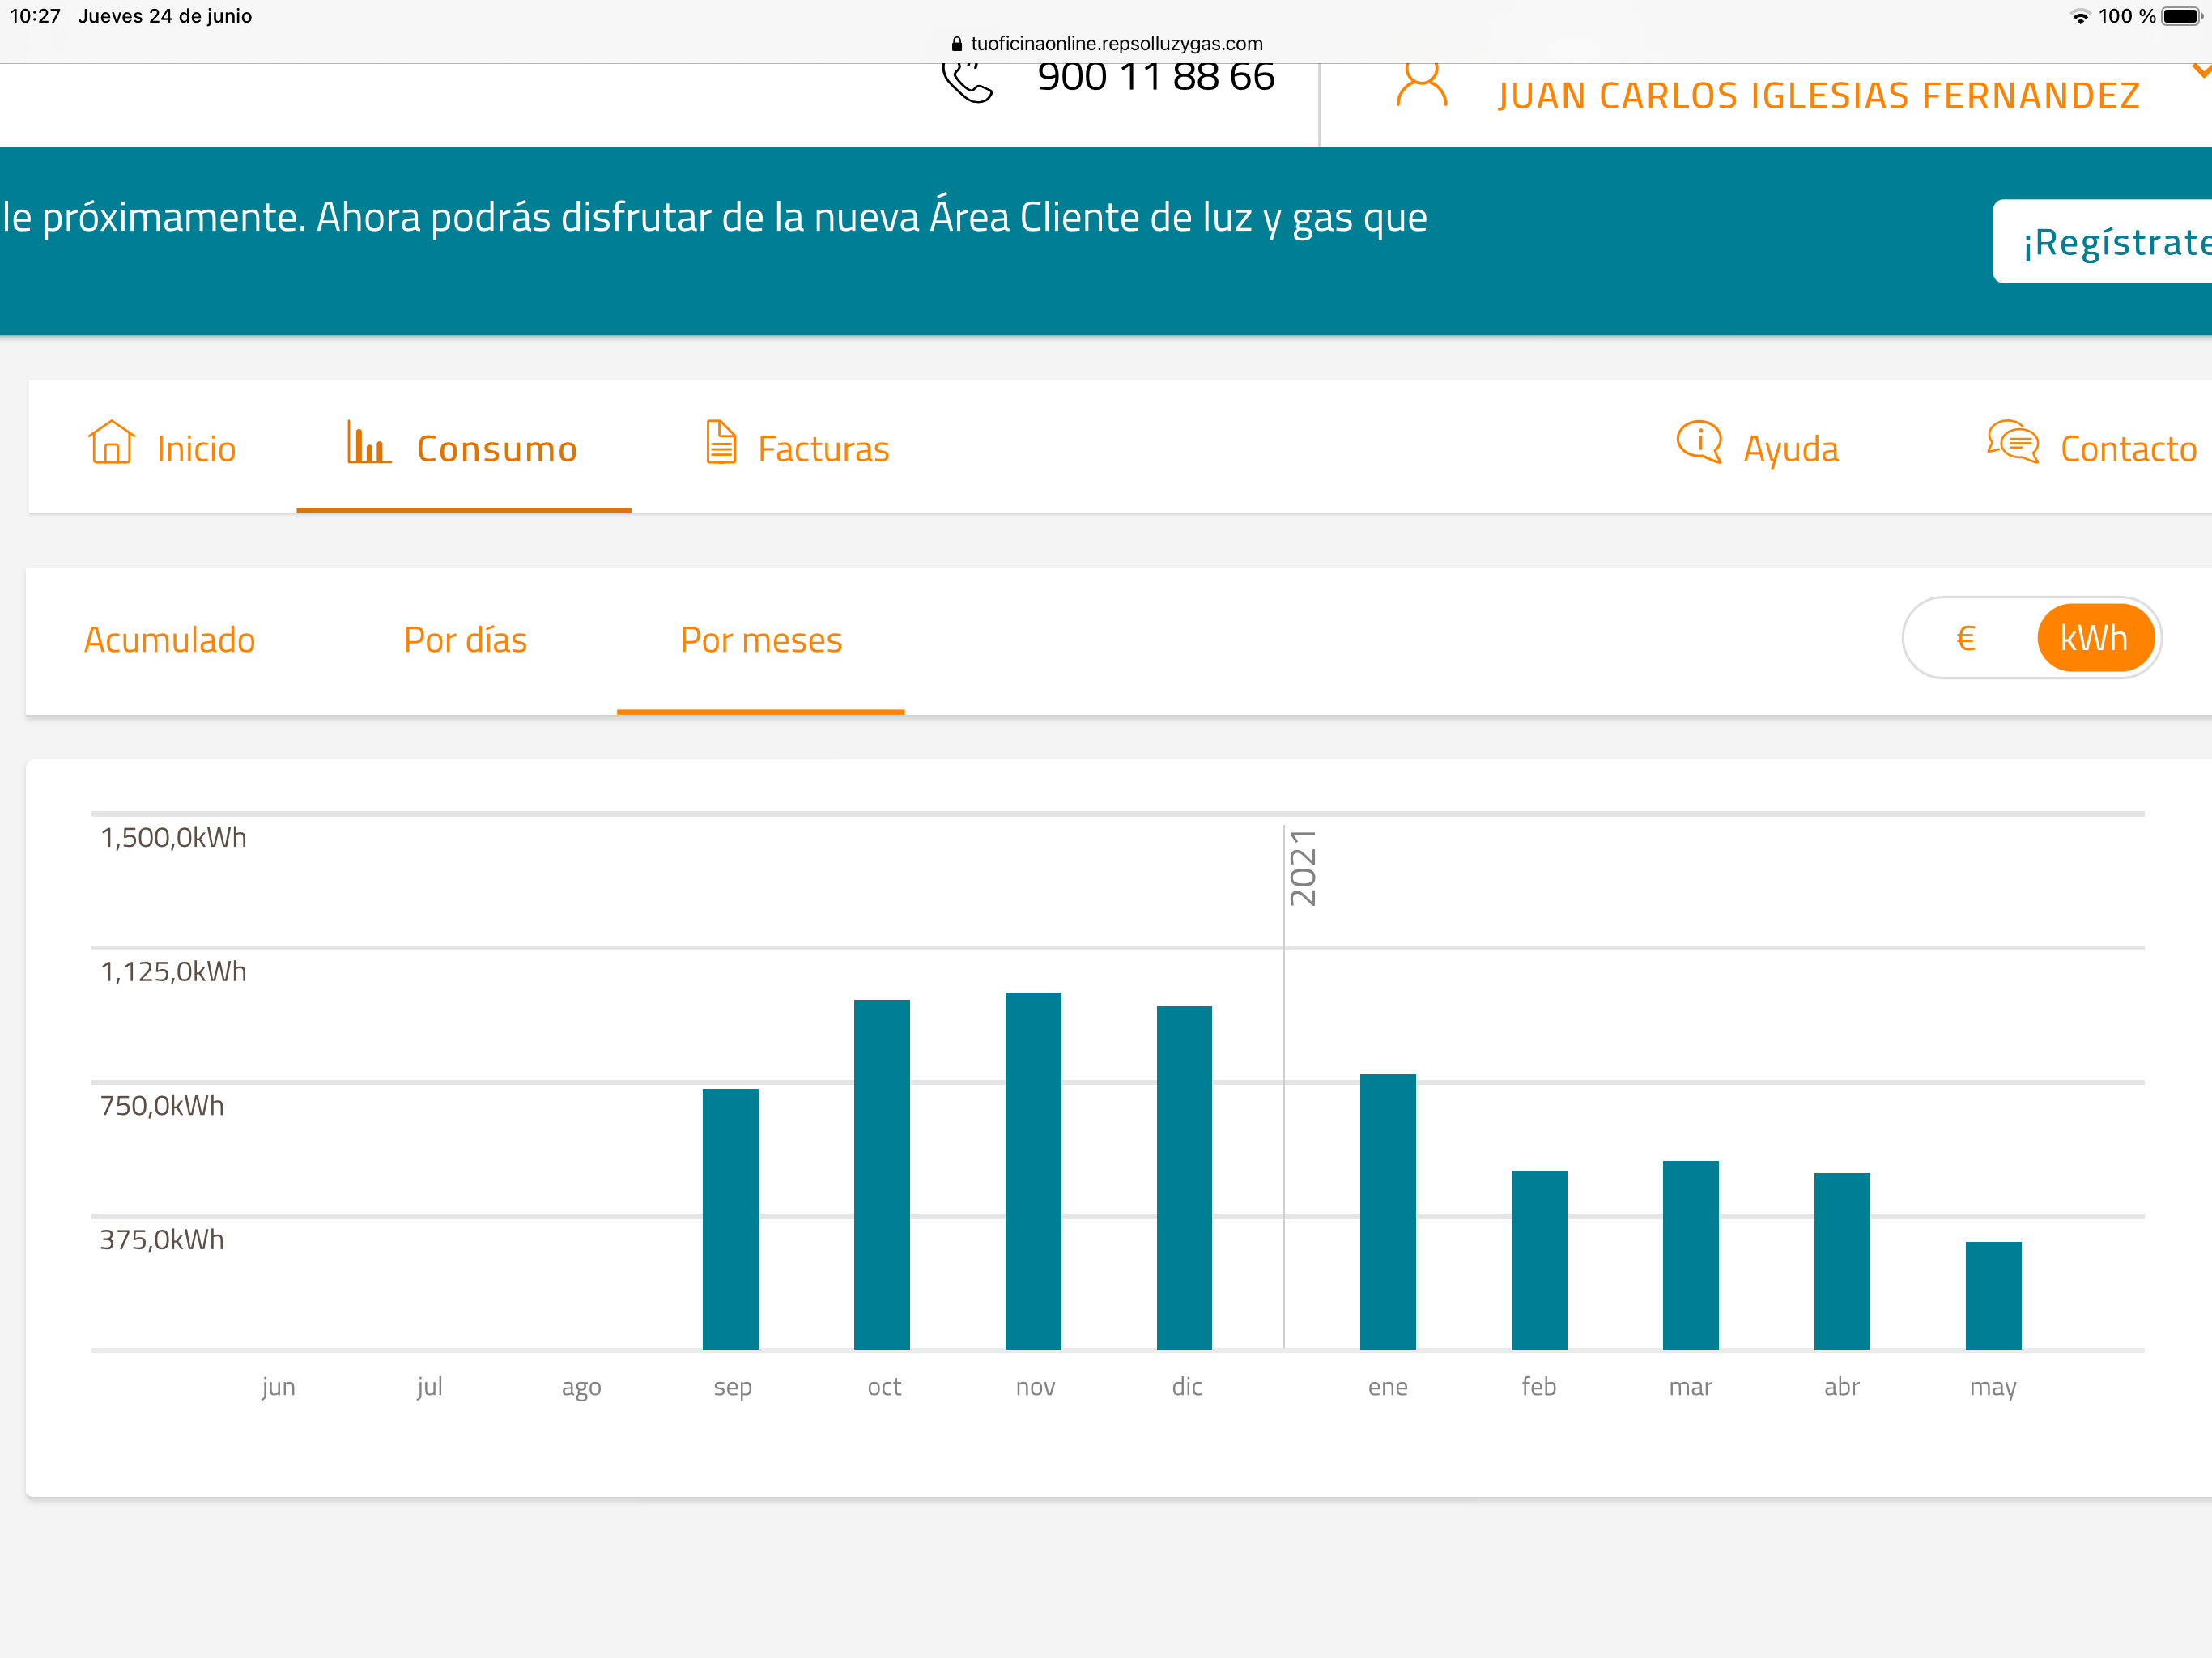Image resolution: width=2212 pixels, height=1658 pixels.
Task: Tap the mar consumption bar
Action: coord(1691,1255)
